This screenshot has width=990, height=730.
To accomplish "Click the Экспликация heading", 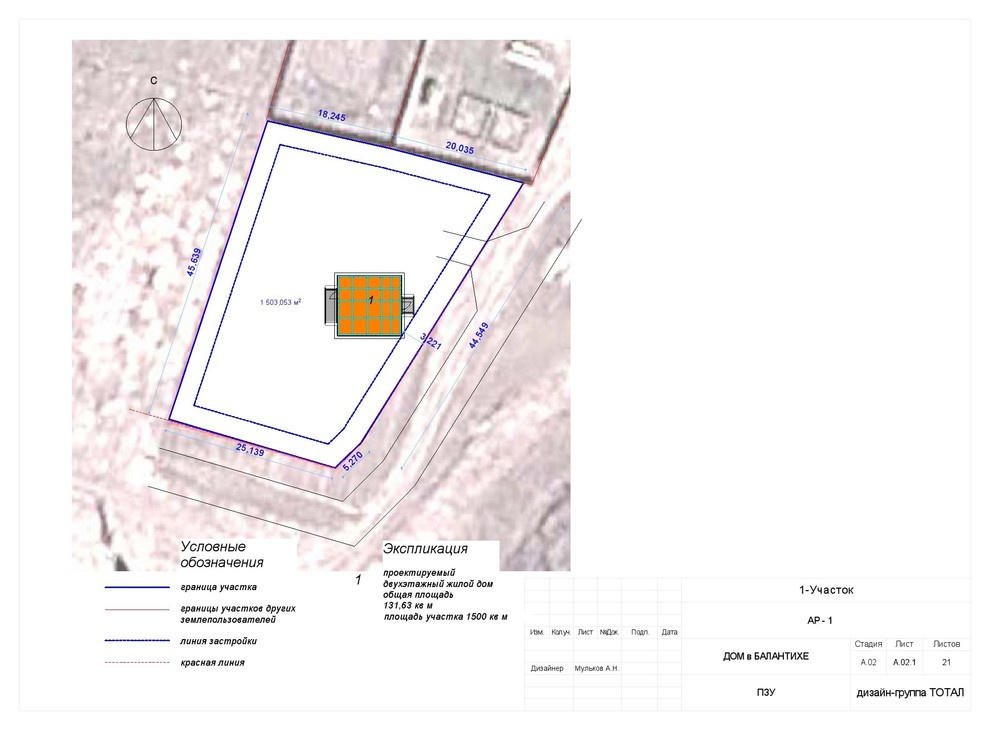I will [x=425, y=549].
